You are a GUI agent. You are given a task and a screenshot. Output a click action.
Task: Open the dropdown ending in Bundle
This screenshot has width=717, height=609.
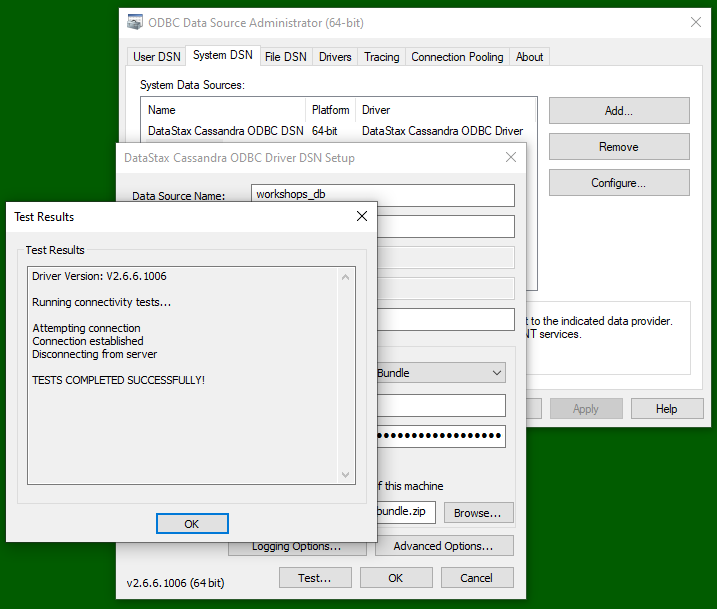click(441, 373)
